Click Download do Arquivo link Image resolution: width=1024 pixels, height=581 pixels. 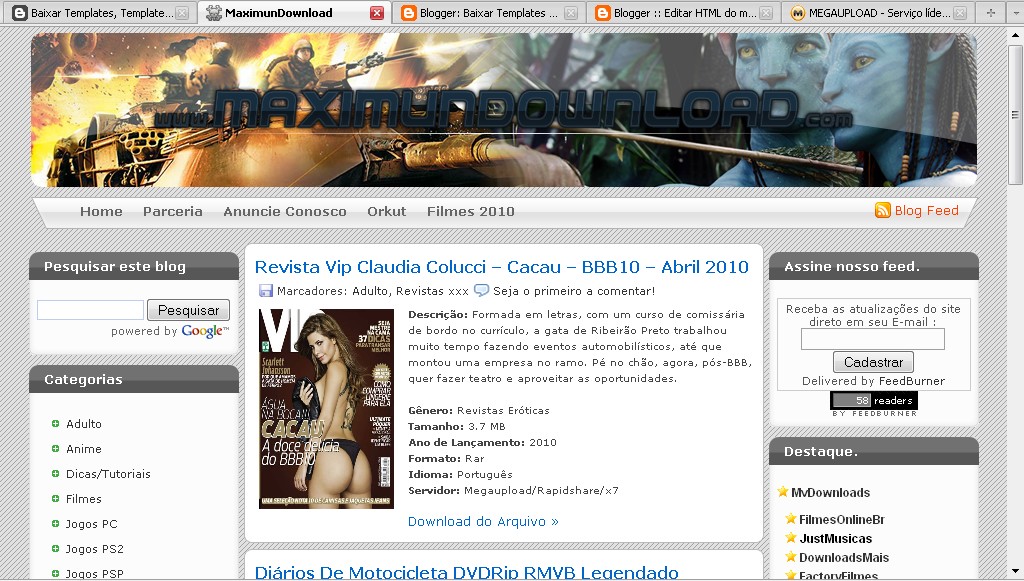pos(483,521)
